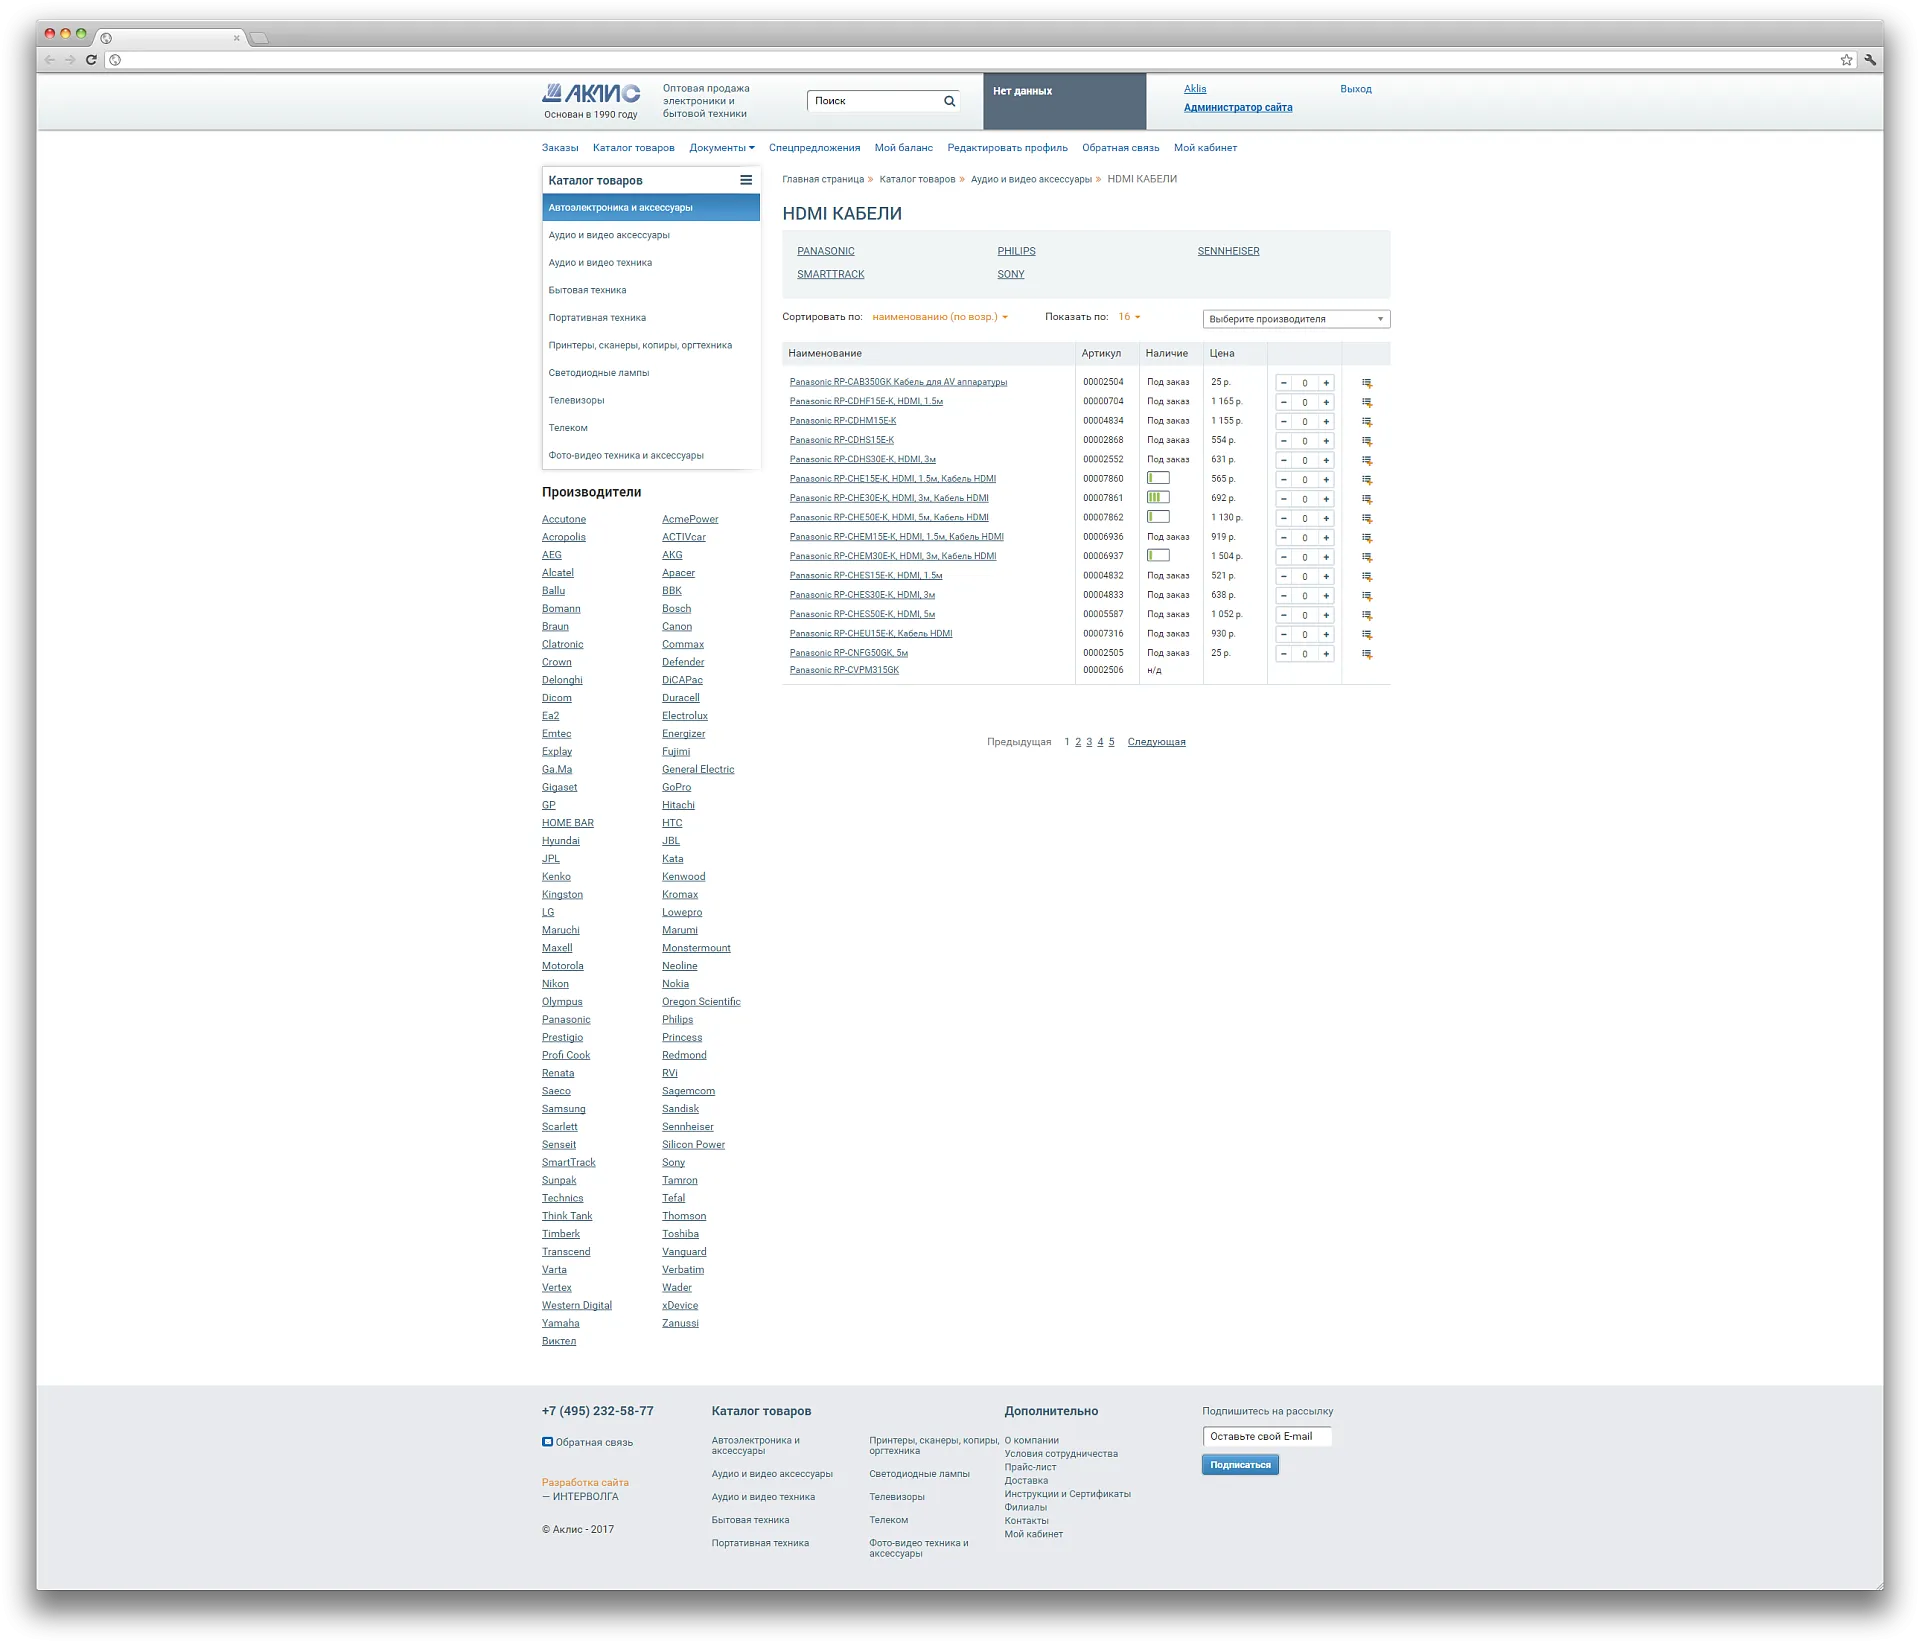This screenshot has width=1920, height=1643.
Task: Filter by SENNHEISER brand link
Action: tap(1228, 251)
